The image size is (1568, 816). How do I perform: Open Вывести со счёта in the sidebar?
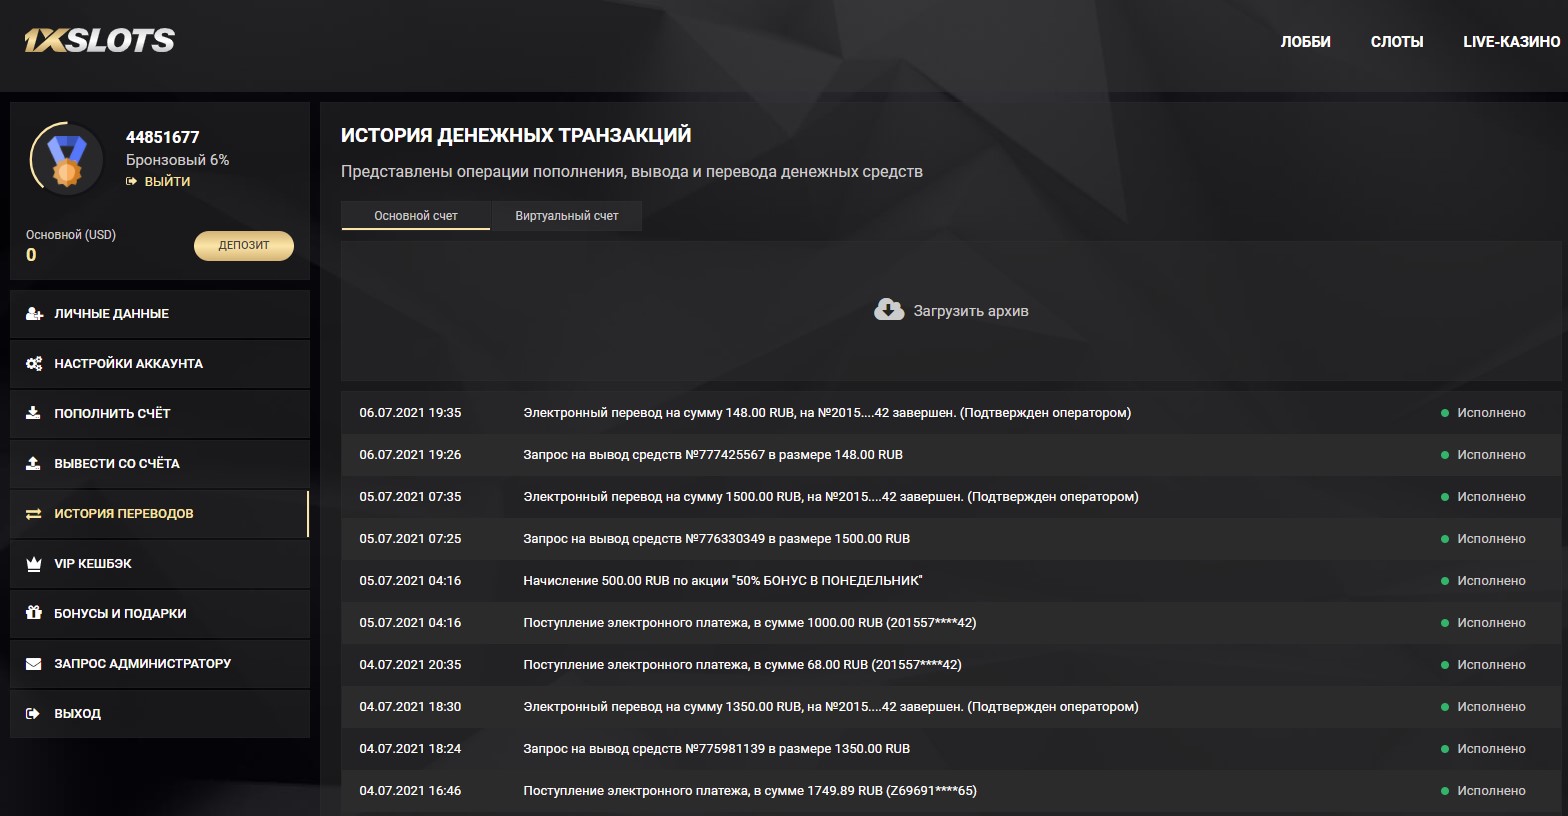pos(160,463)
